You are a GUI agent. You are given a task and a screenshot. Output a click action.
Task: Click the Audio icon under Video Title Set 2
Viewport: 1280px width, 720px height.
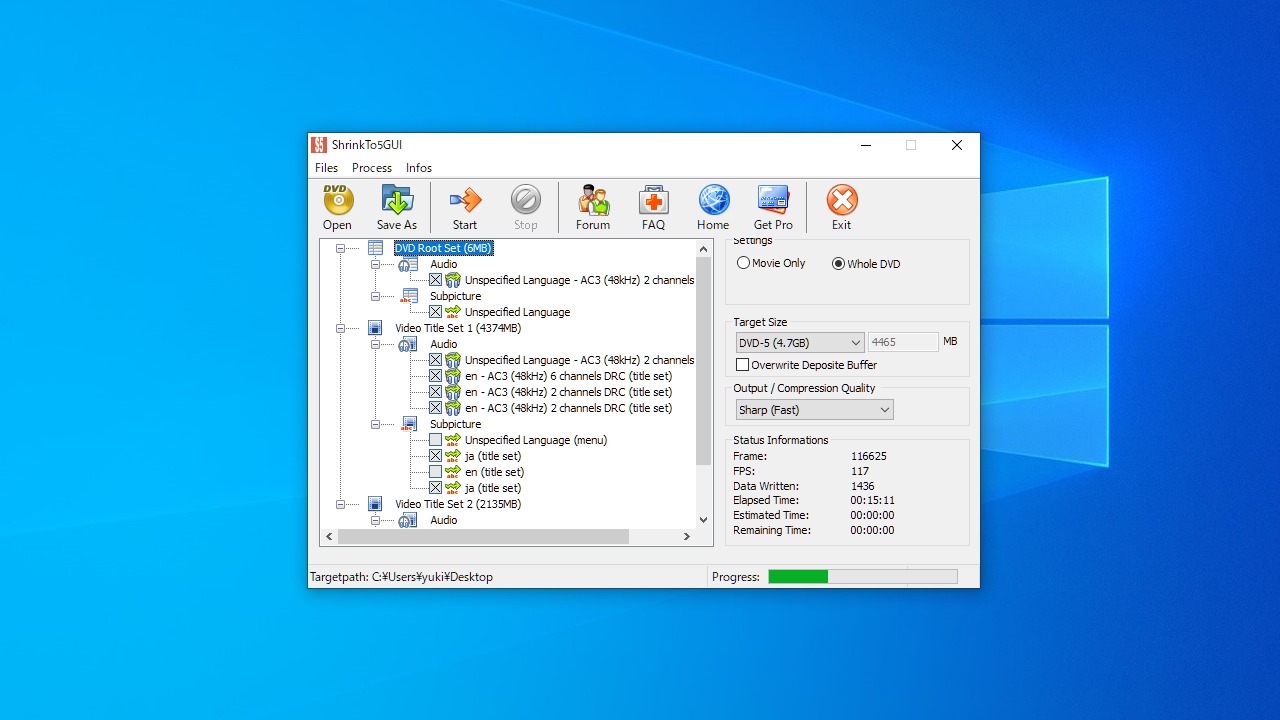[408, 520]
